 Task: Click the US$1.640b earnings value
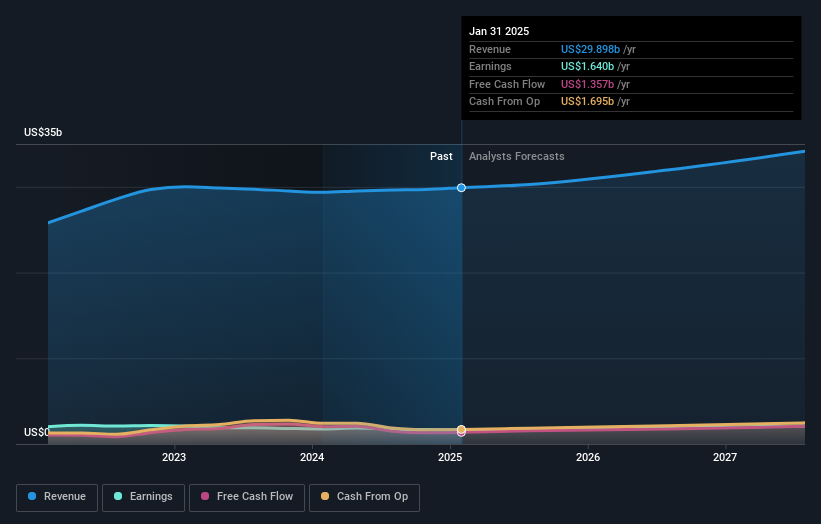587,66
